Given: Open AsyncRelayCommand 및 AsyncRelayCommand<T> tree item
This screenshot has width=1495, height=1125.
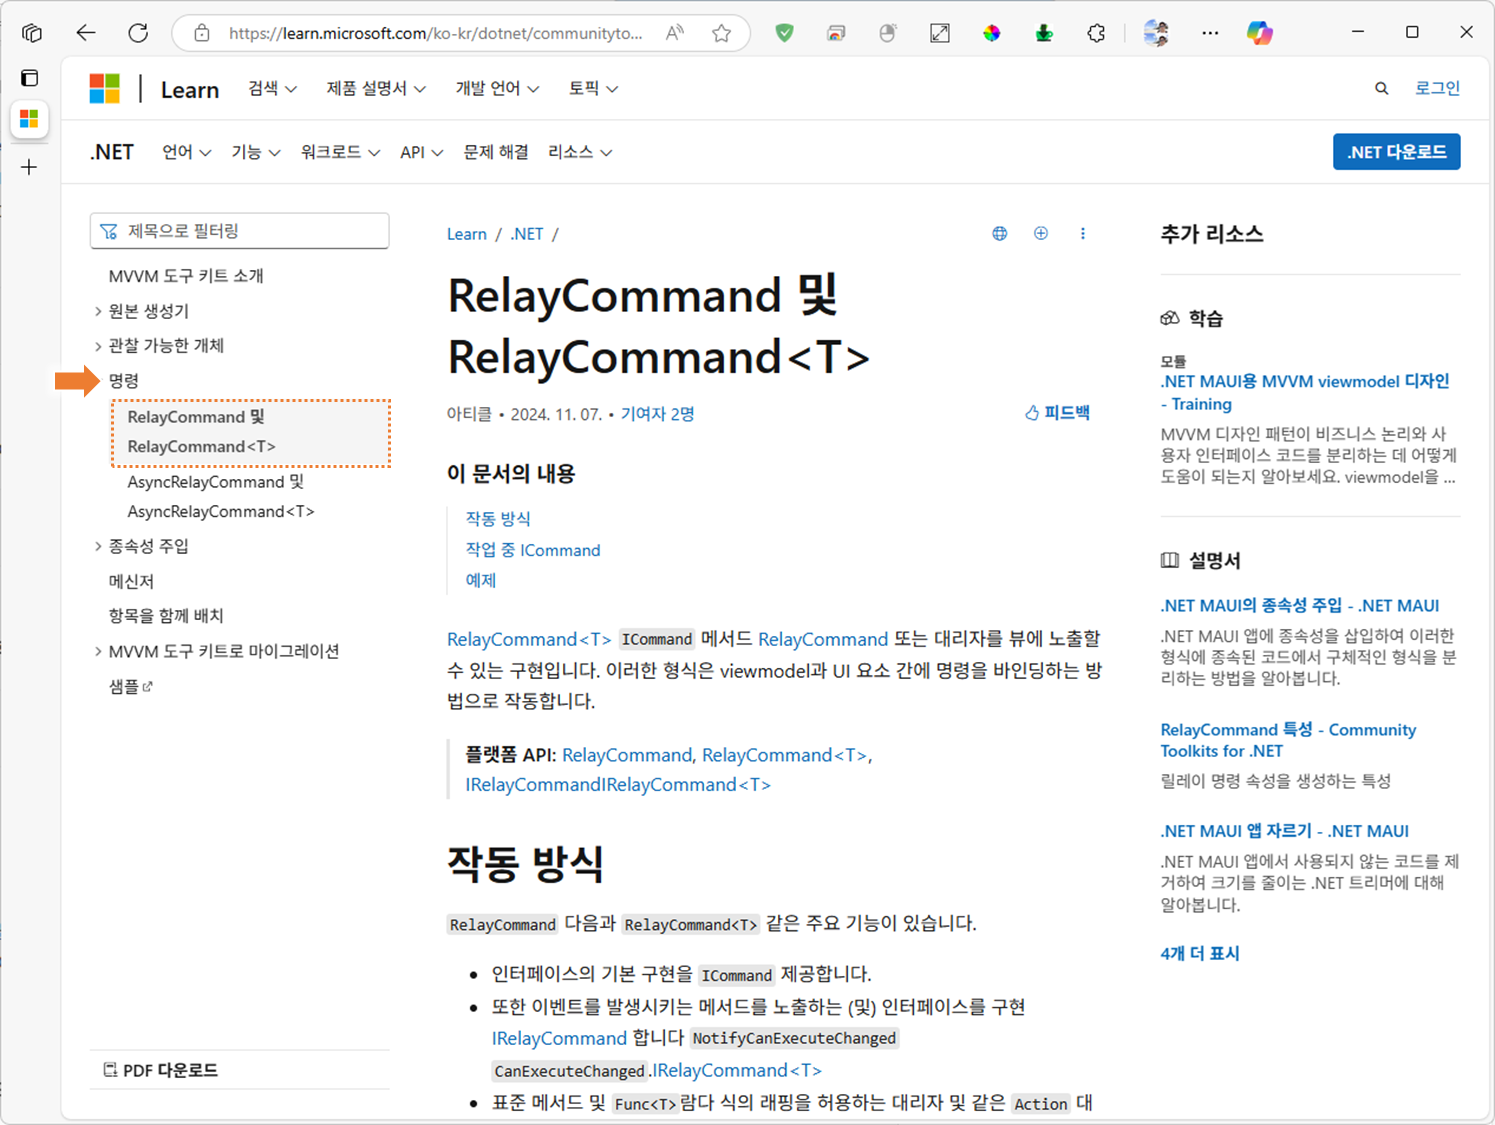Looking at the screenshot, I should [x=221, y=497].
